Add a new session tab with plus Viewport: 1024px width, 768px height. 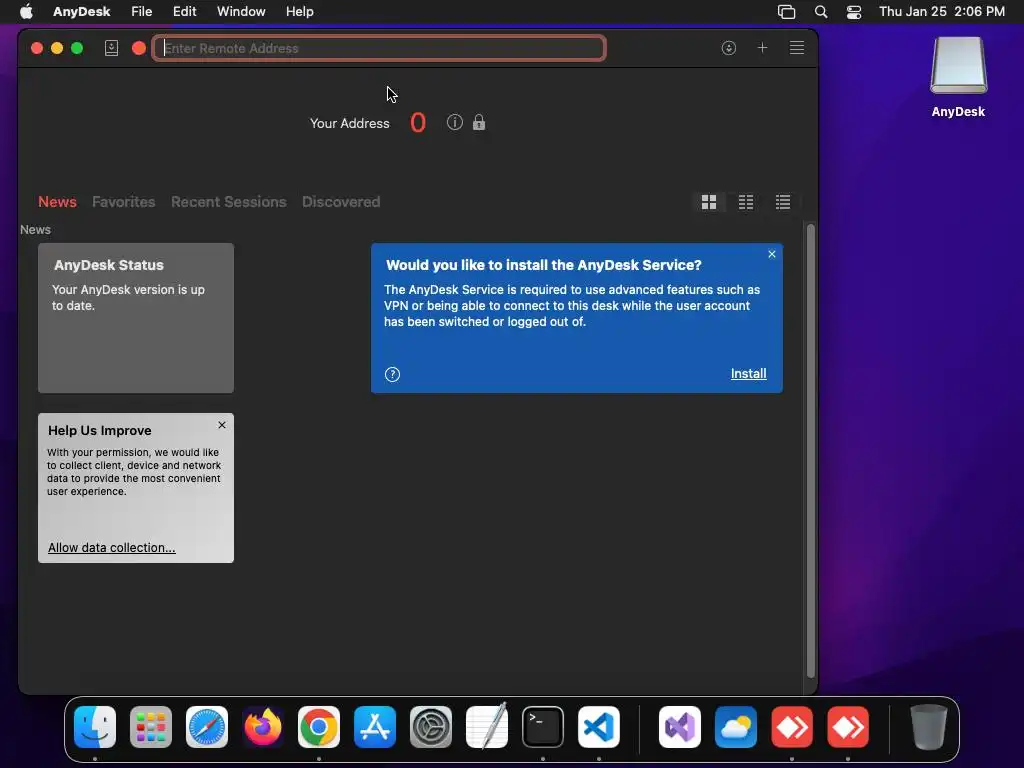[762, 48]
